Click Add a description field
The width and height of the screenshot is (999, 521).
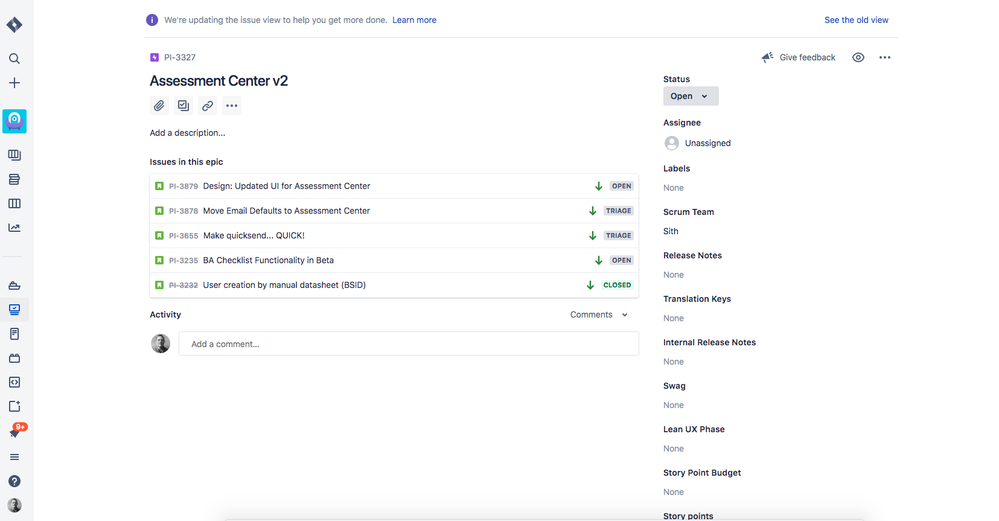[x=187, y=132]
